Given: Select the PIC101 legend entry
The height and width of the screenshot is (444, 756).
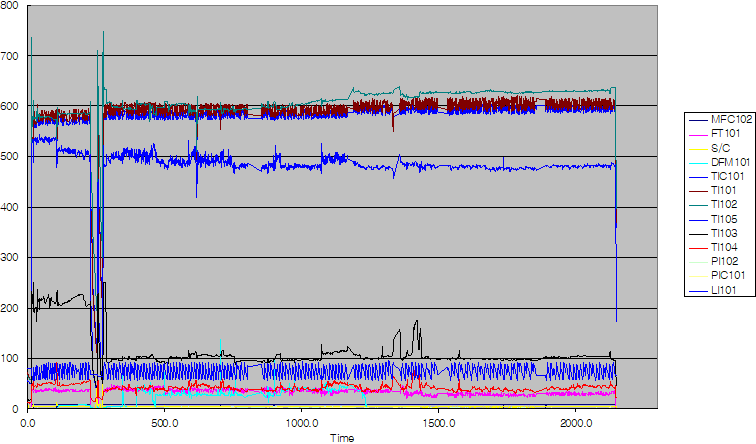Looking at the screenshot, I should tap(717, 276).
